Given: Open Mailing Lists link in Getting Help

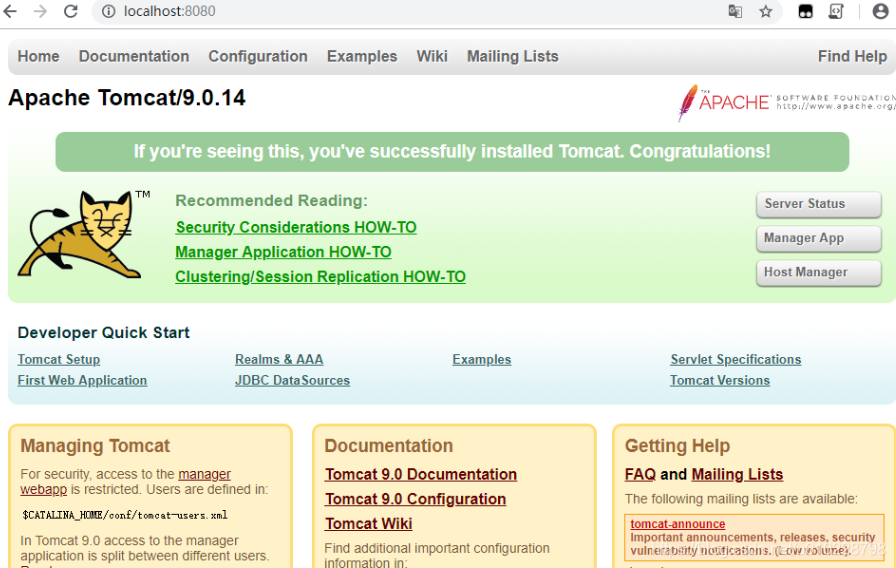Looking at the screenshot, I should point(737,474).
